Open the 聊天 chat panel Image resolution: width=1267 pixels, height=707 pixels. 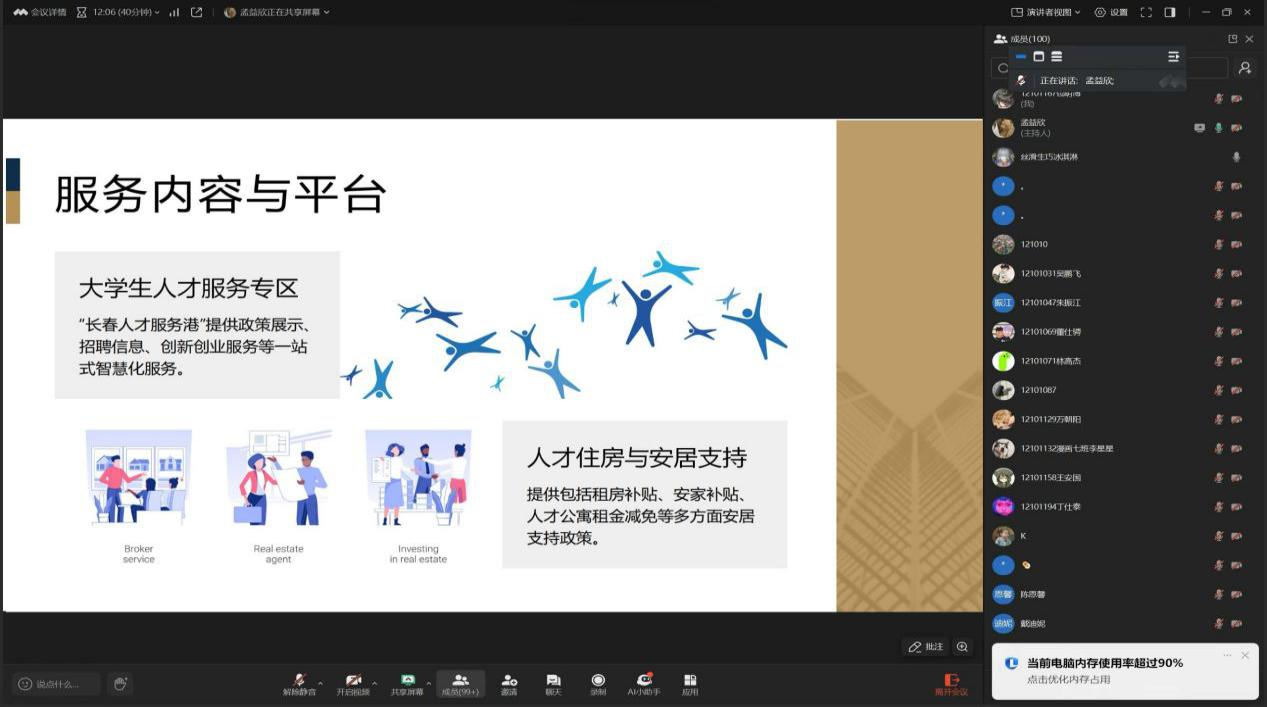click(x=553, y=680)
